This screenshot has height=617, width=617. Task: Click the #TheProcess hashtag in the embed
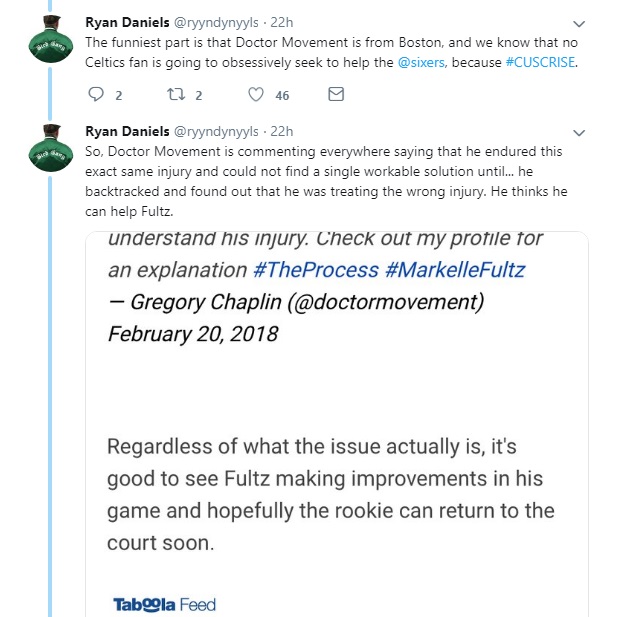tap(314, 270)
